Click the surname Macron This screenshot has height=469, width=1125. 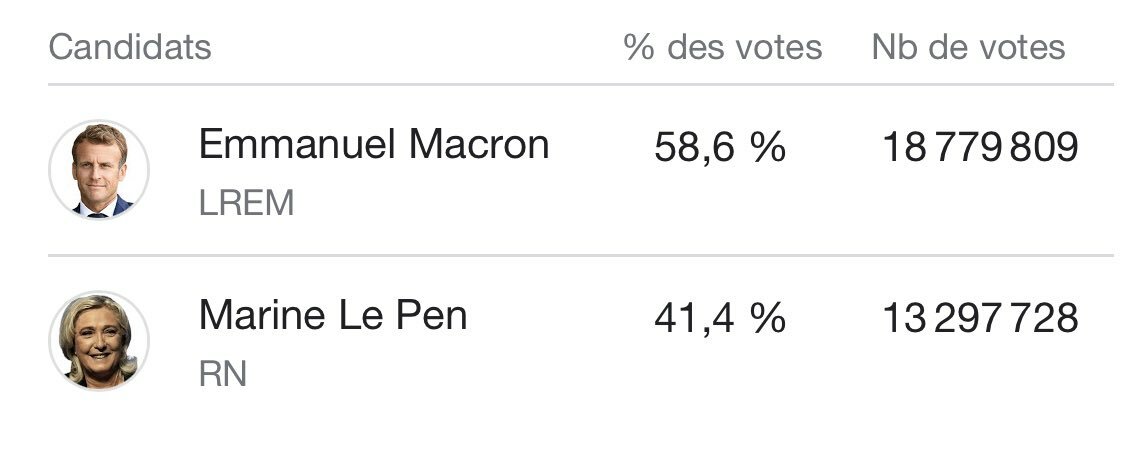tap(479, 144)
